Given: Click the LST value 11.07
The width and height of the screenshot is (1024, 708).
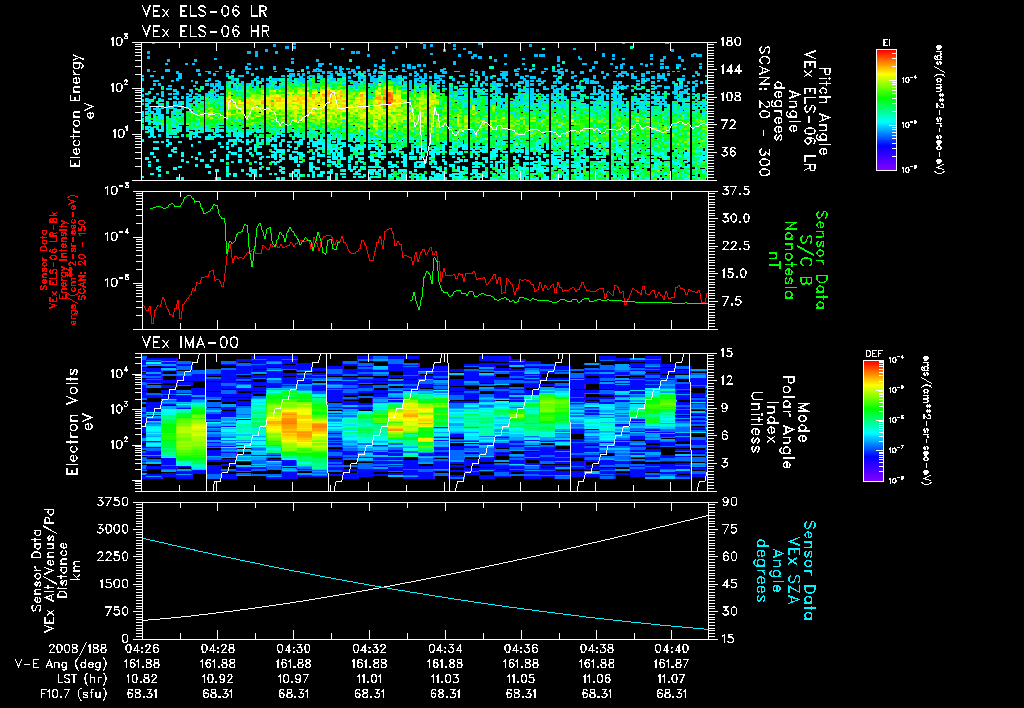Looking at the screenshot, I should [671, 679].
